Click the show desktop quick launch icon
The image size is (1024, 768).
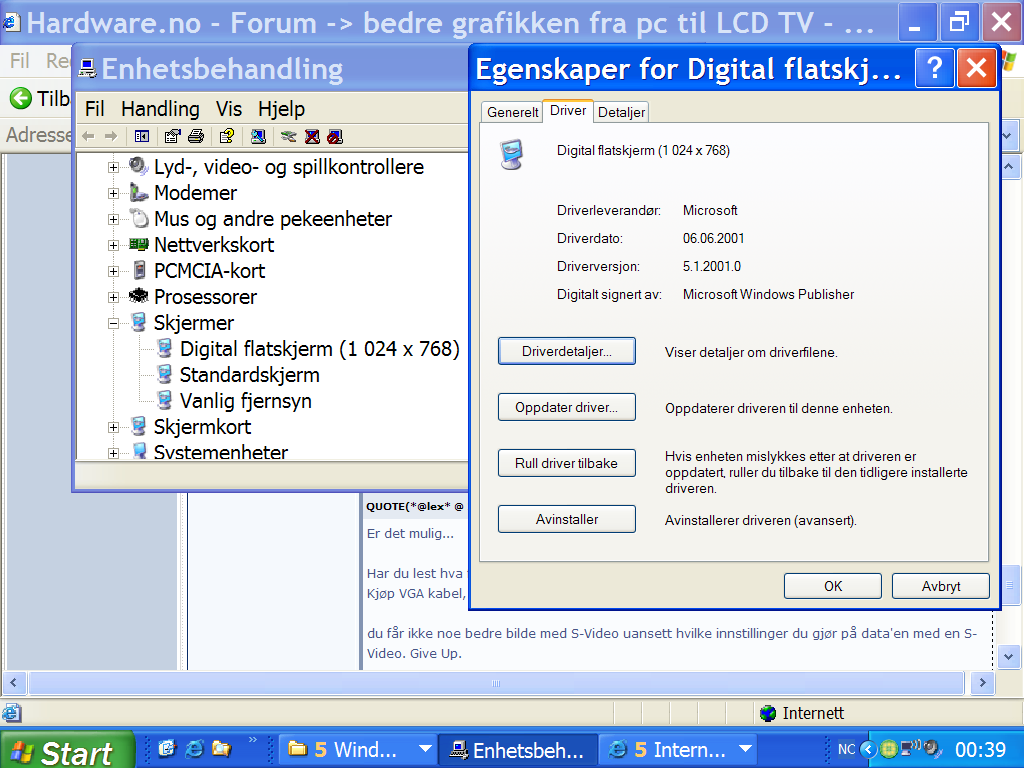pyautogui.click(x=167, y=748)
